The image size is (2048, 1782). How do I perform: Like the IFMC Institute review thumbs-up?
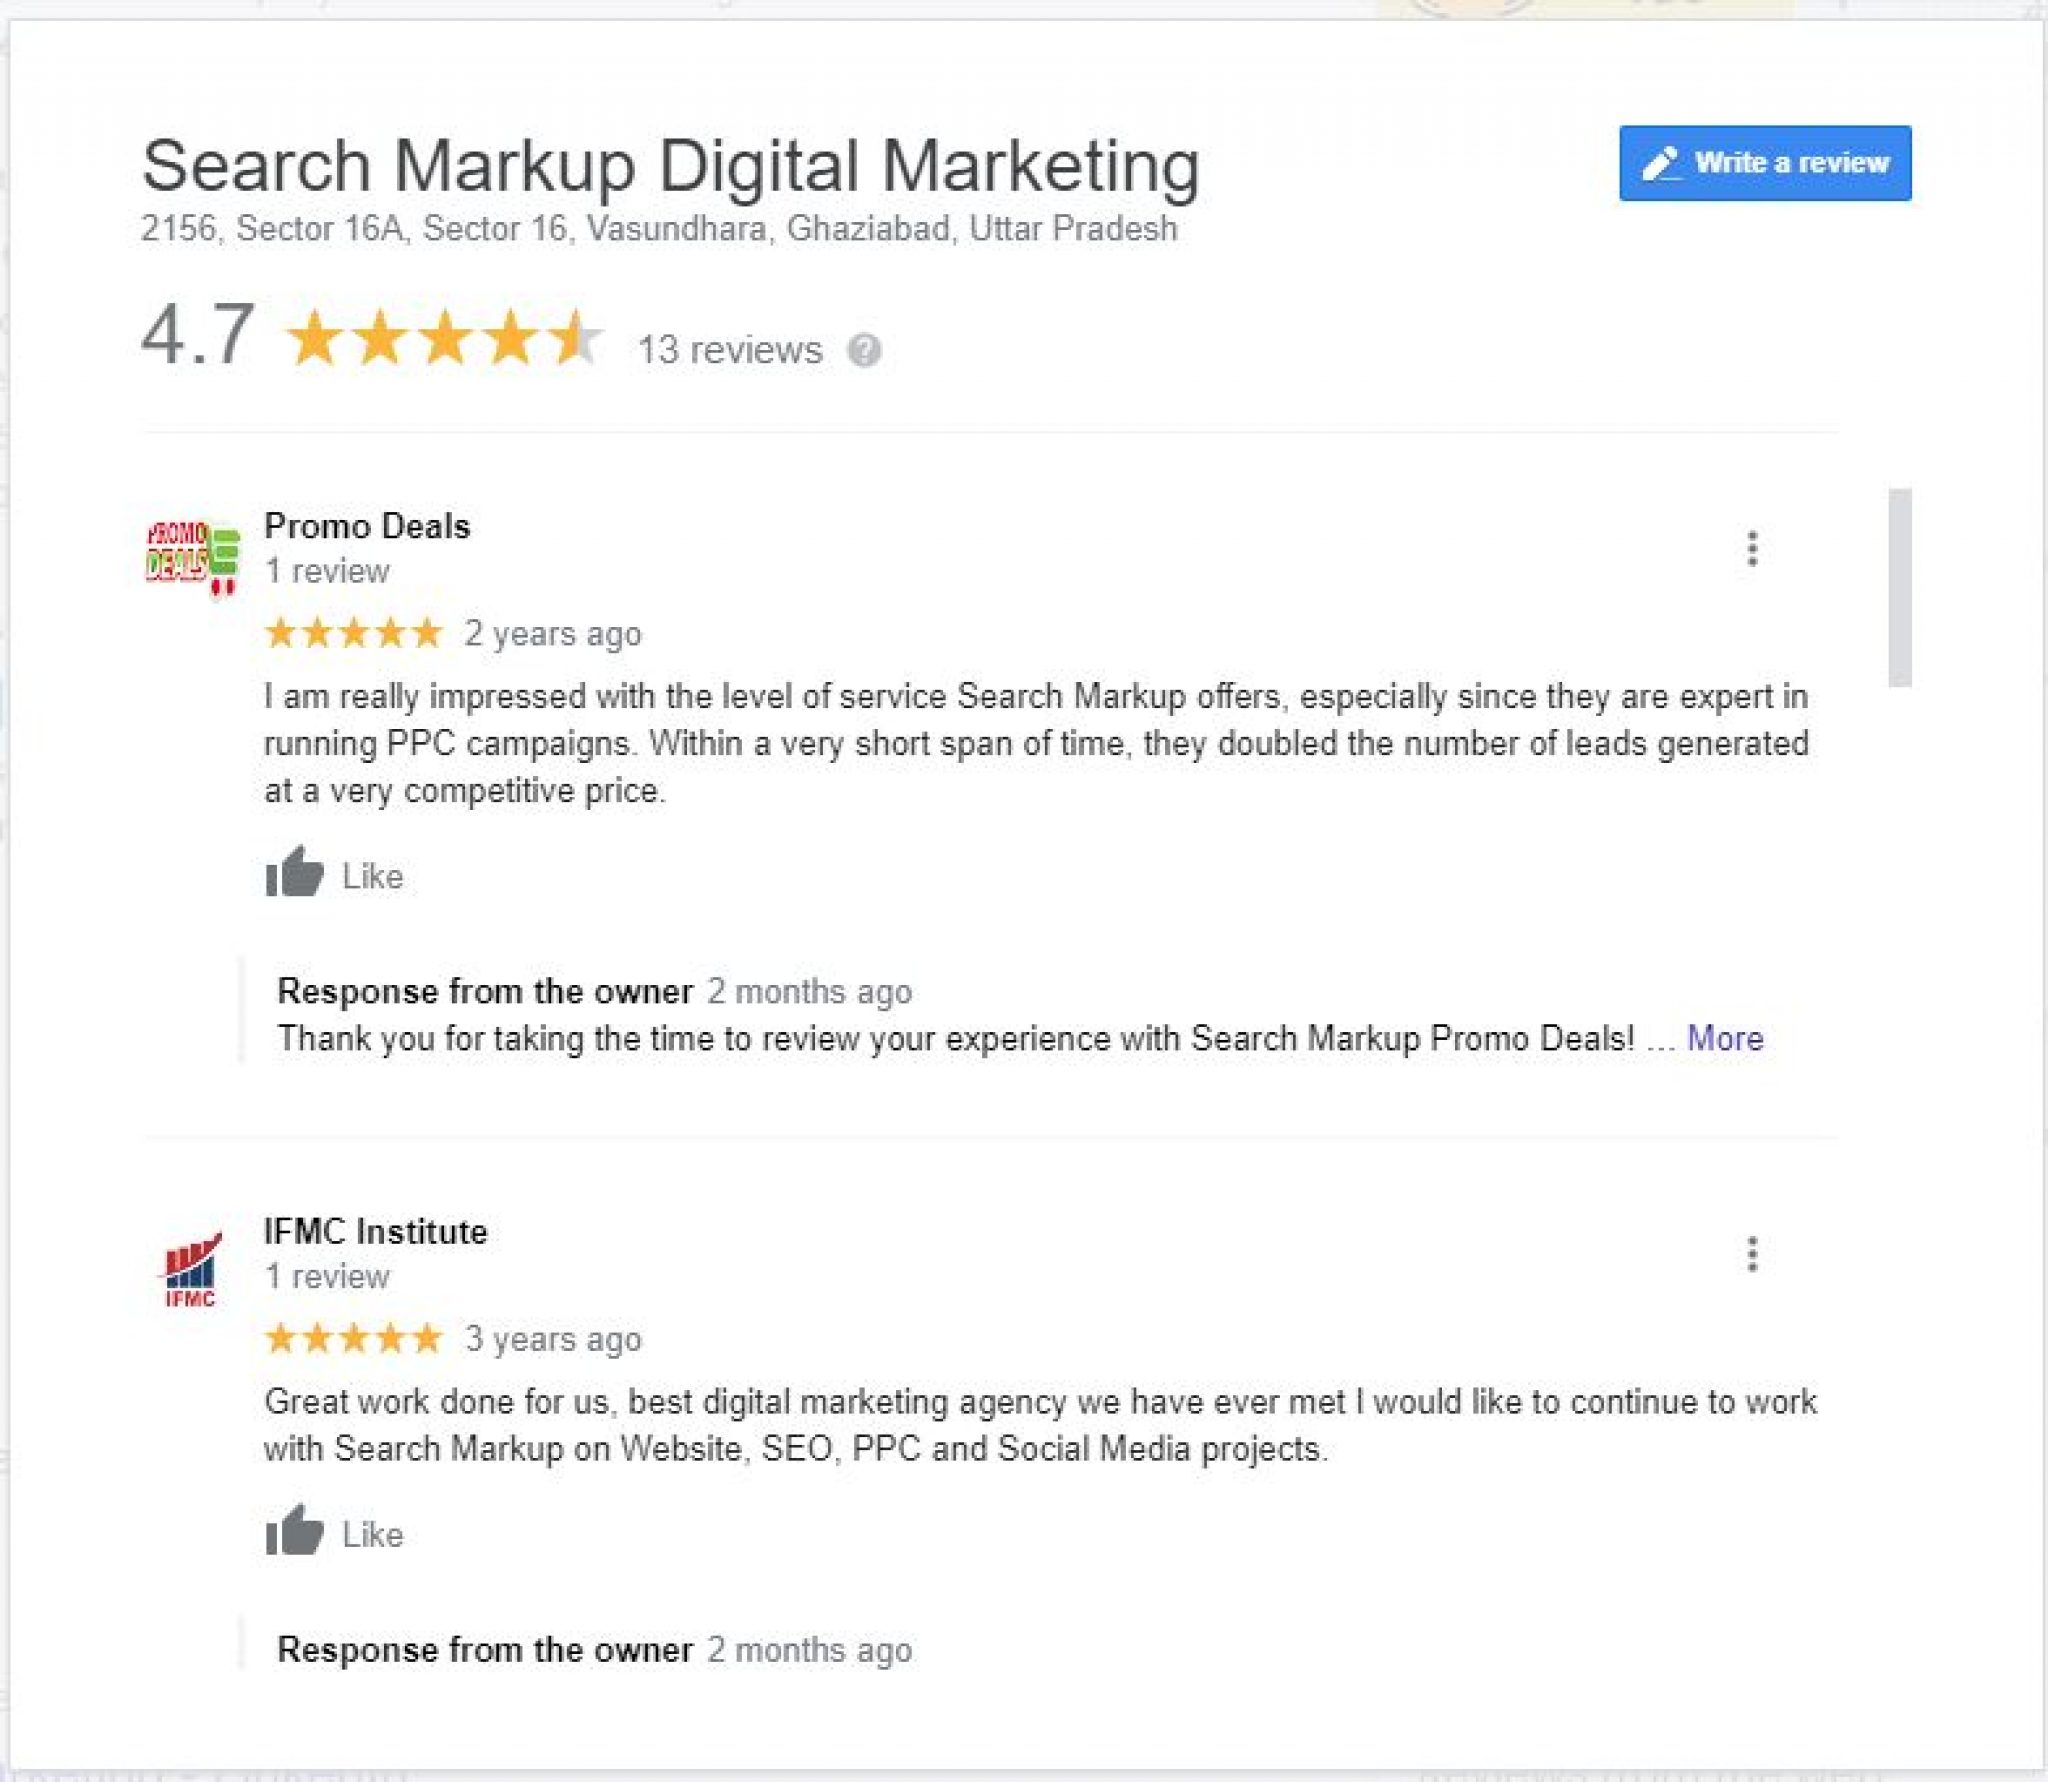[294, 1530]
